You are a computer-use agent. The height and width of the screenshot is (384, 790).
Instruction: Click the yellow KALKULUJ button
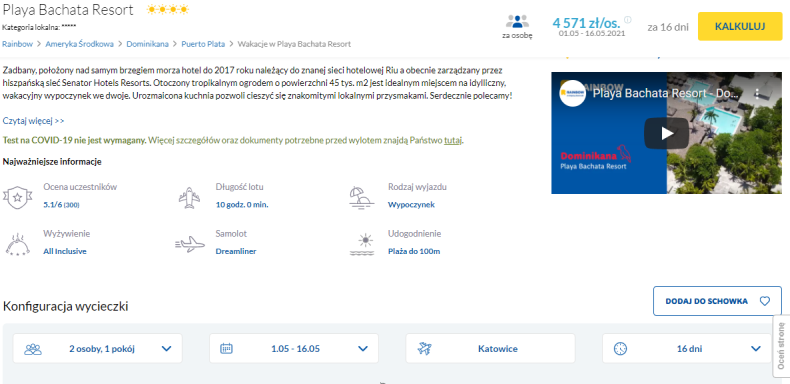click(740, 26)
